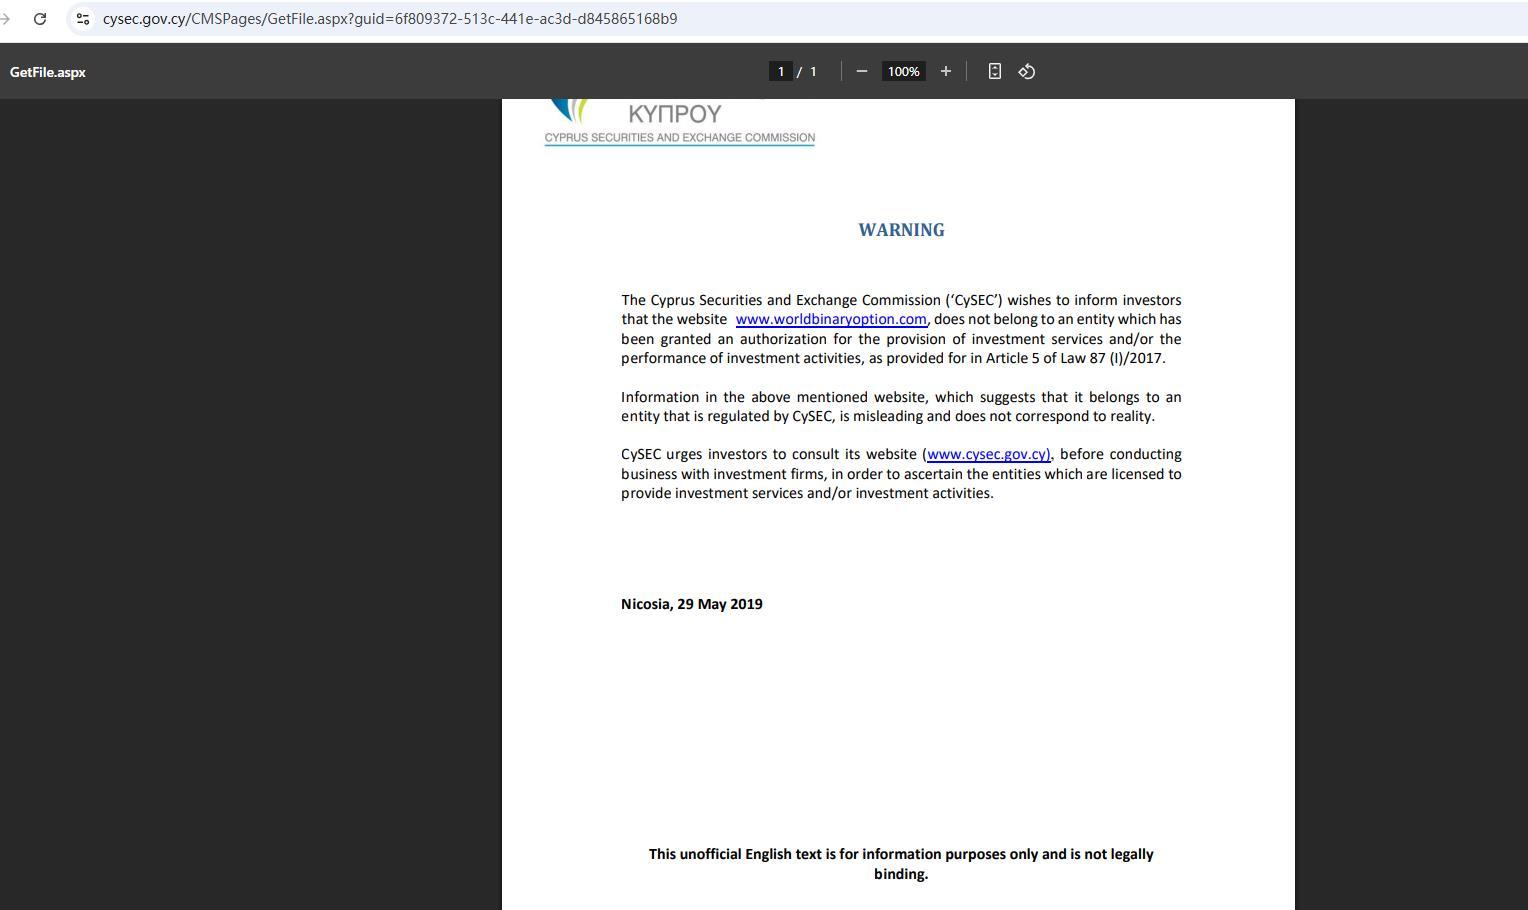Select the 100% zoom level field
The image size is (1528, 910).
pos(903,71)
